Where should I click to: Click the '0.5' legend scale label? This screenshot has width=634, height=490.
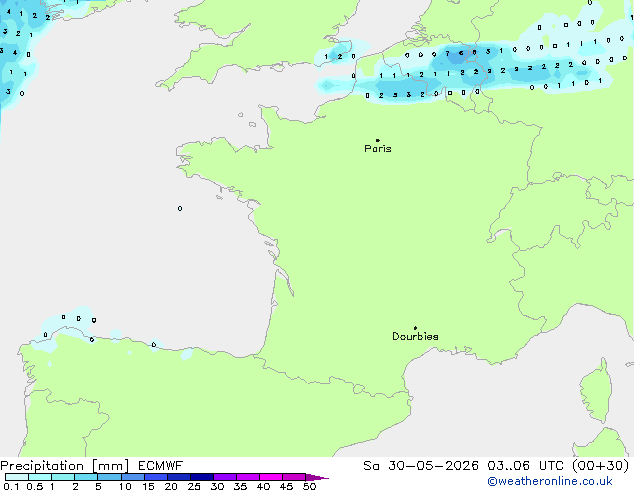pyautogui.click(x=34, y=486)
